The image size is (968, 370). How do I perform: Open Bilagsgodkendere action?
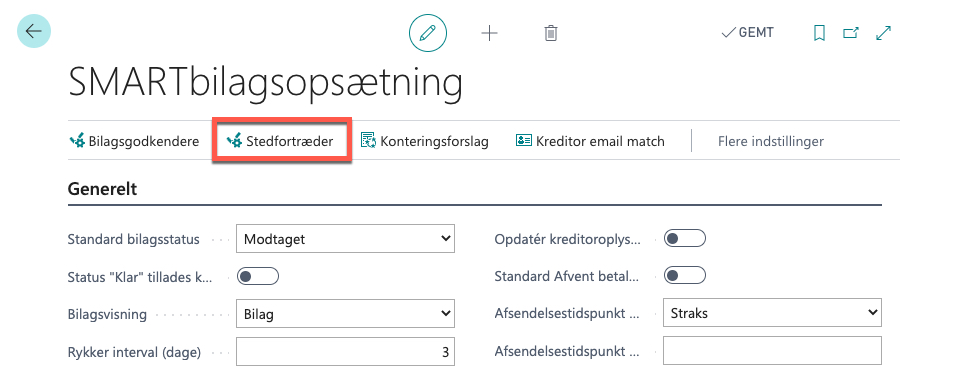click(x=134, y=141)
